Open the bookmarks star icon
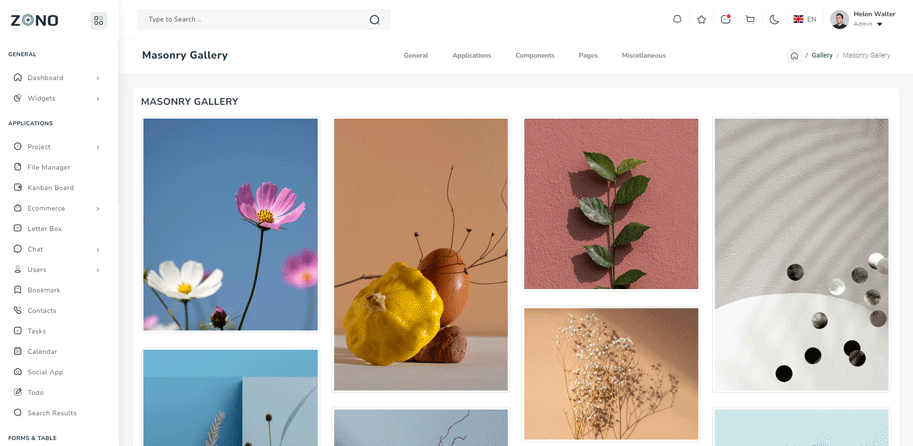 (x=701, y=19)
